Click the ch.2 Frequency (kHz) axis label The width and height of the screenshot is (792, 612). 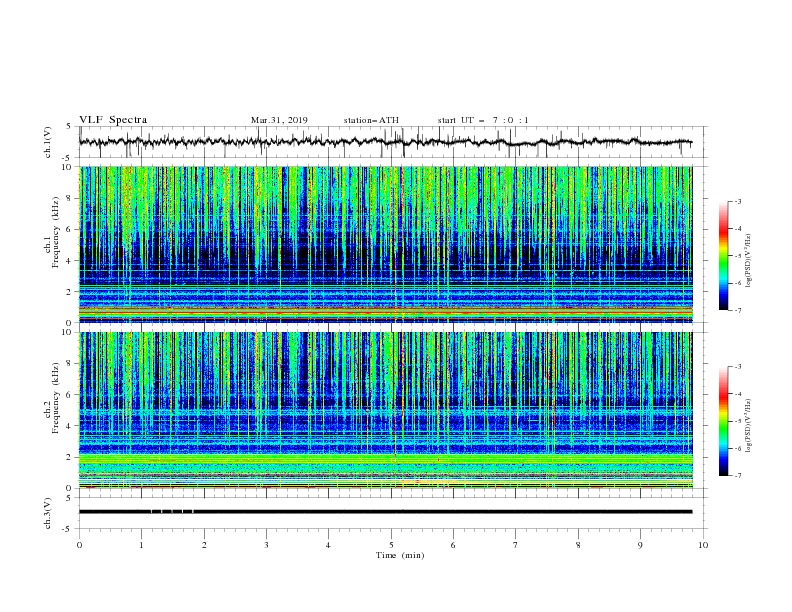(52, 398)
